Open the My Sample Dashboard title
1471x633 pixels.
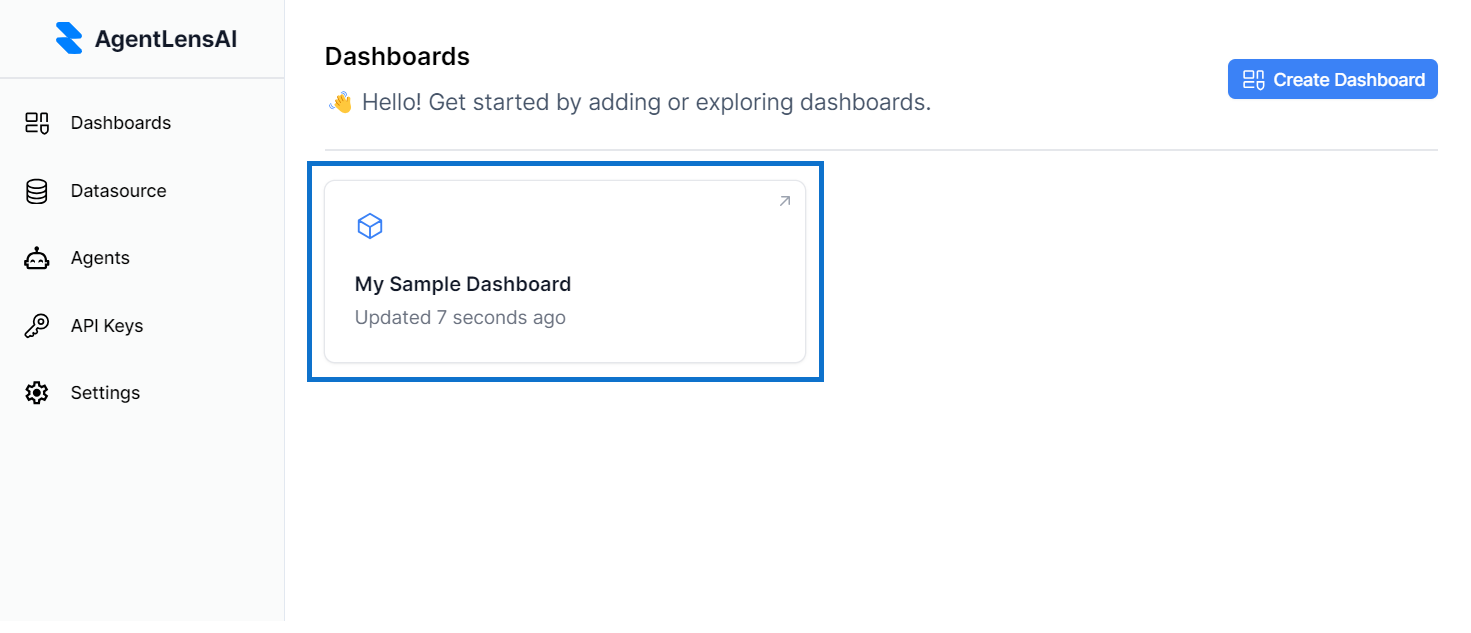pos(463,284)
